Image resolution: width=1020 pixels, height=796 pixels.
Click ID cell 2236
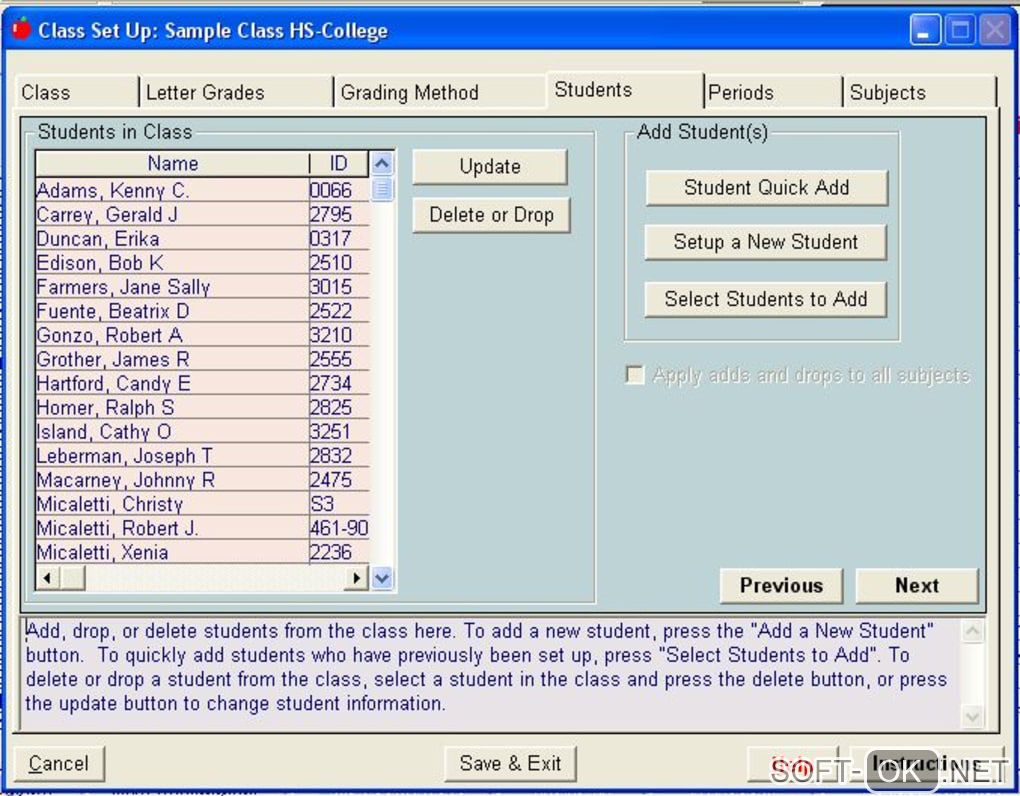[x=339, y=551]
